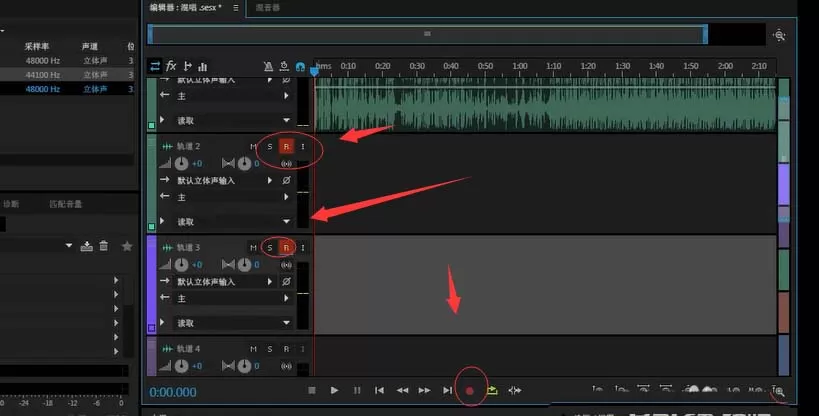Select the inputs/outputs toggle icon
The width and height of the screenshot is (819, 416).
pyautogui.click(x=155, y=66)
